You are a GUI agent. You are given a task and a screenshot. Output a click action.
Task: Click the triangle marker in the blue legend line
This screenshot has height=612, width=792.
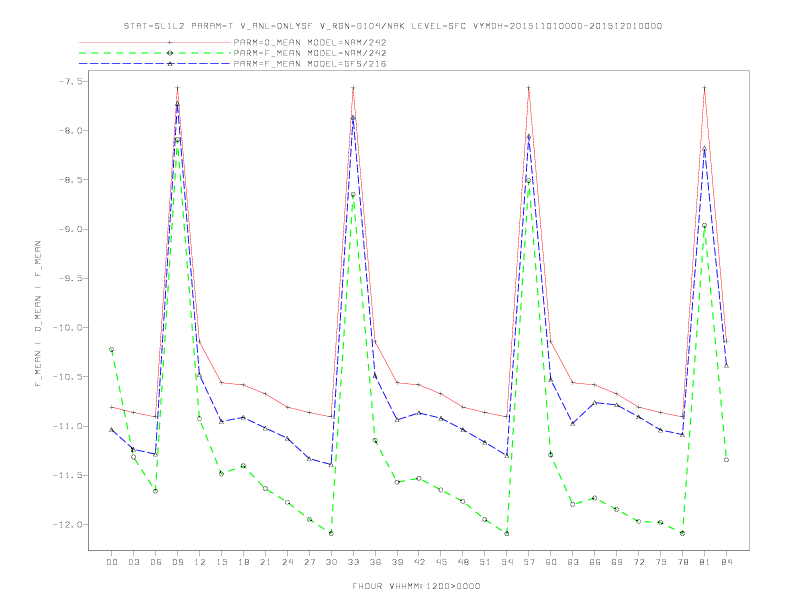coord(170,64)
